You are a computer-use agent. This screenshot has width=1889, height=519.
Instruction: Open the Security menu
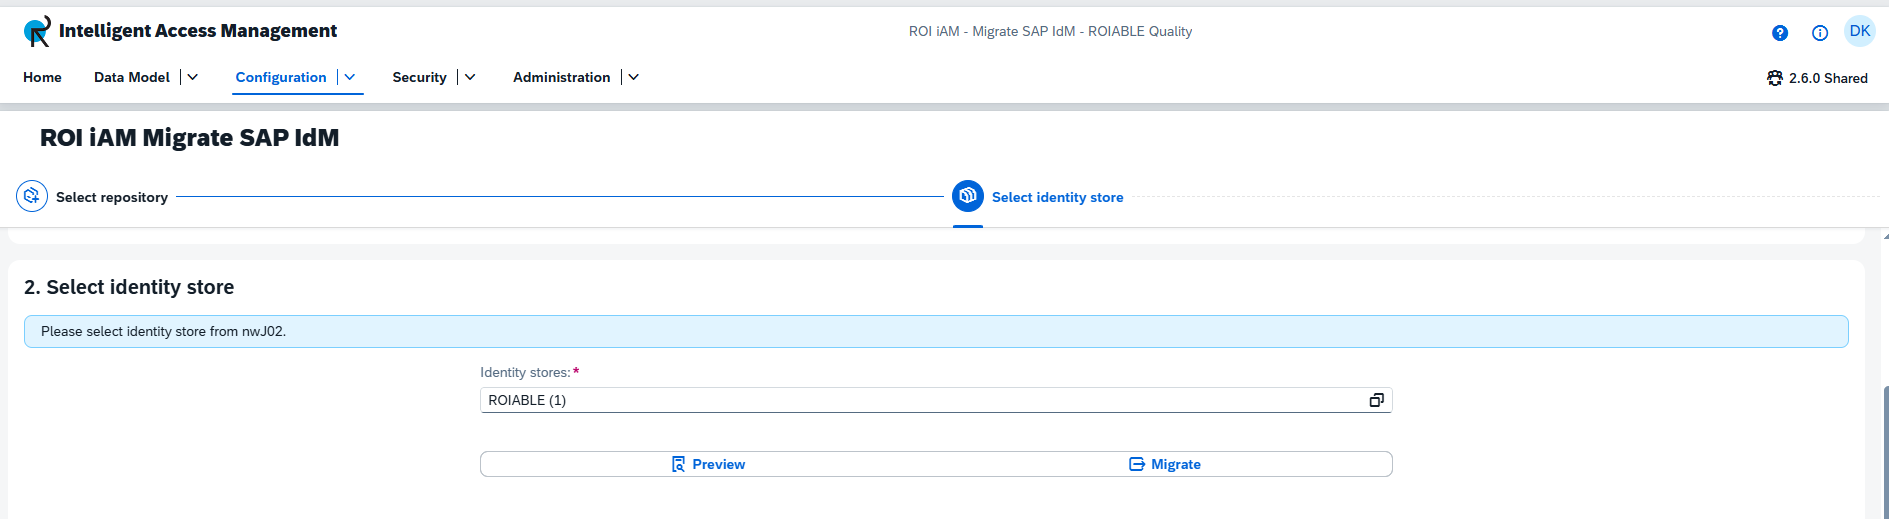(419, 77)
